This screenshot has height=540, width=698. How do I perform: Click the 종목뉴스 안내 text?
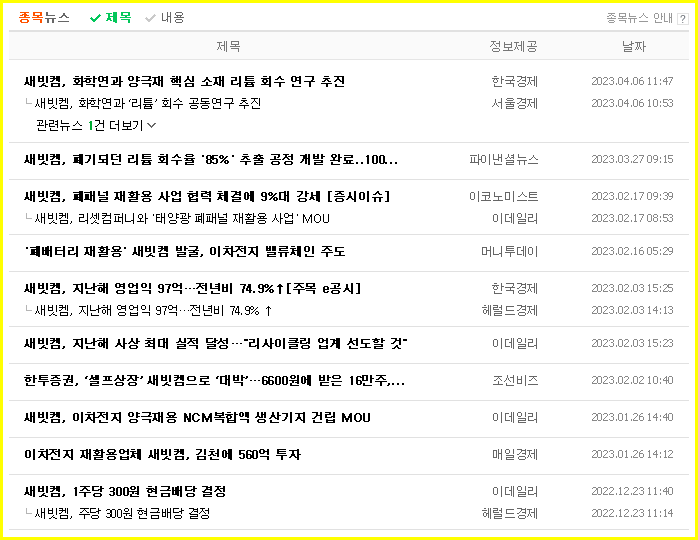click(x=639, y=18)
